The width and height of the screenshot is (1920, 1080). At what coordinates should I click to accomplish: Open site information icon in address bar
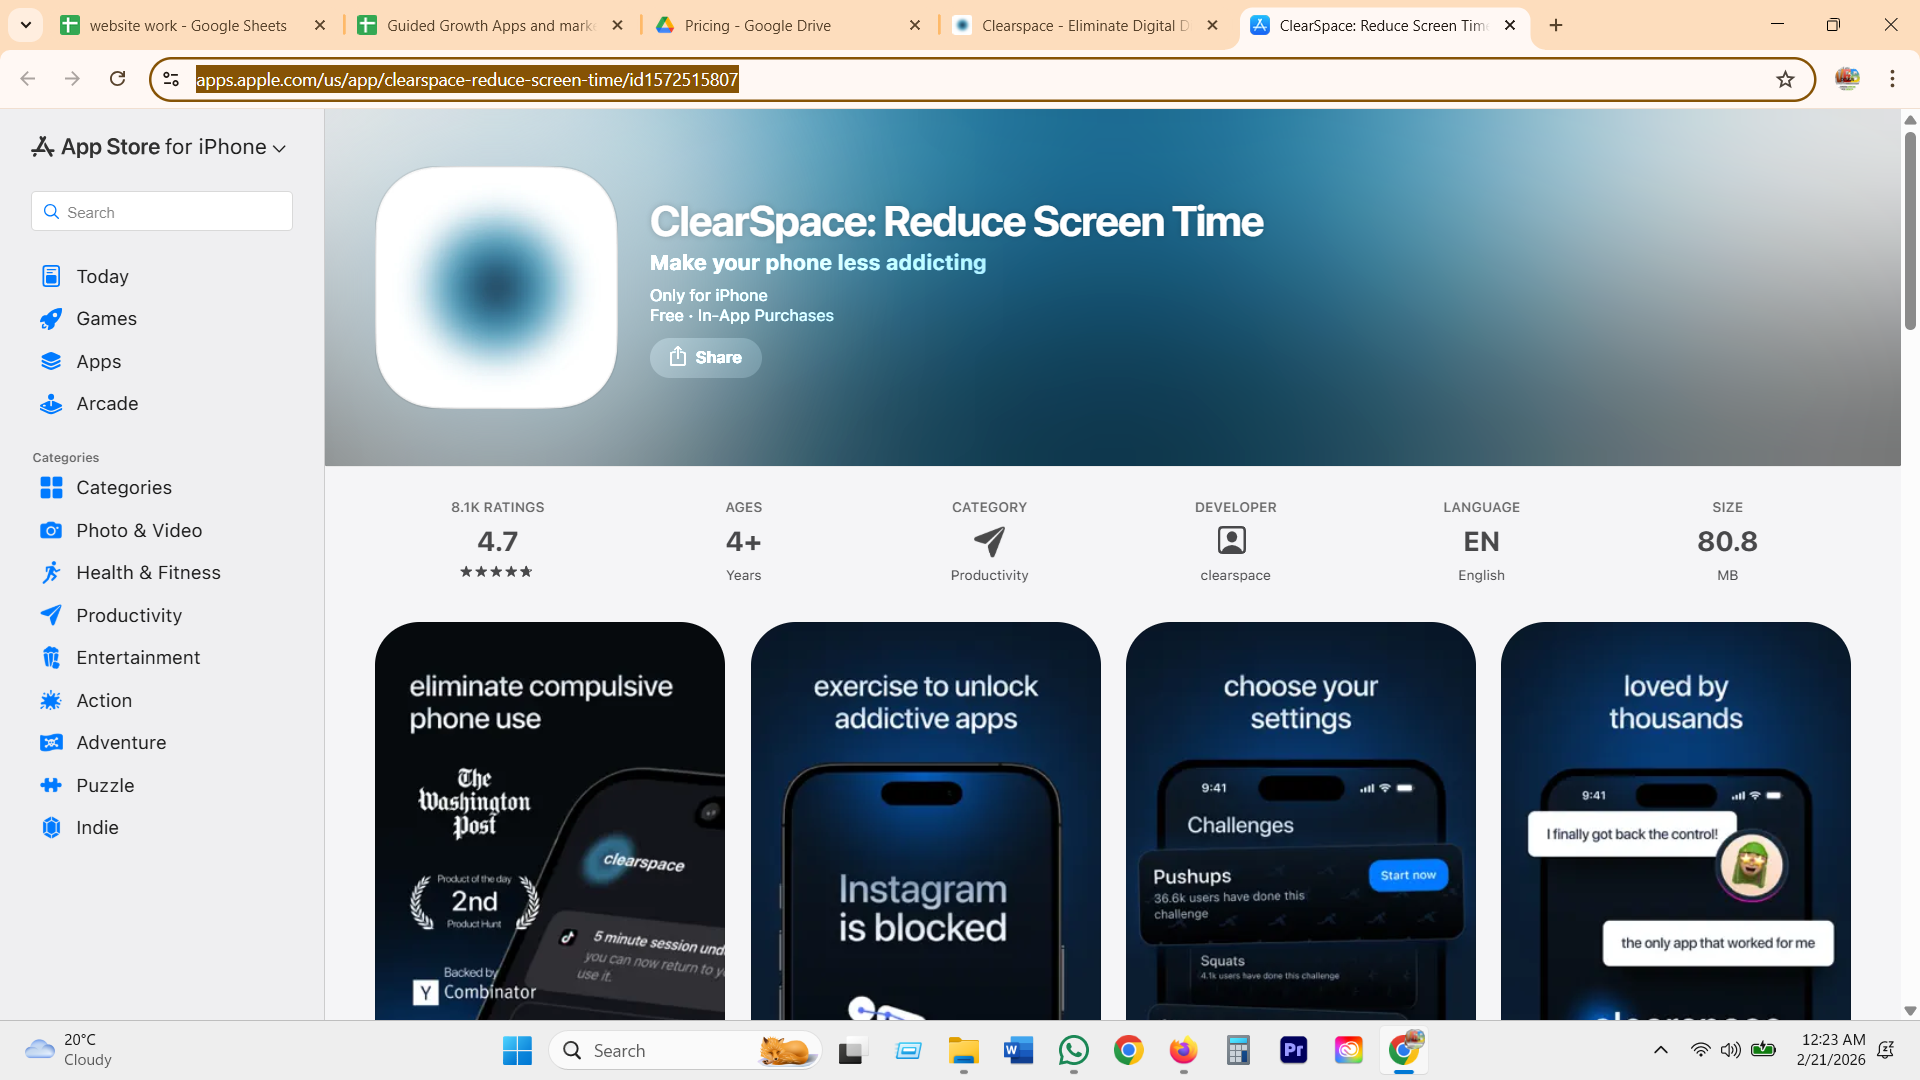coord(171,79)
